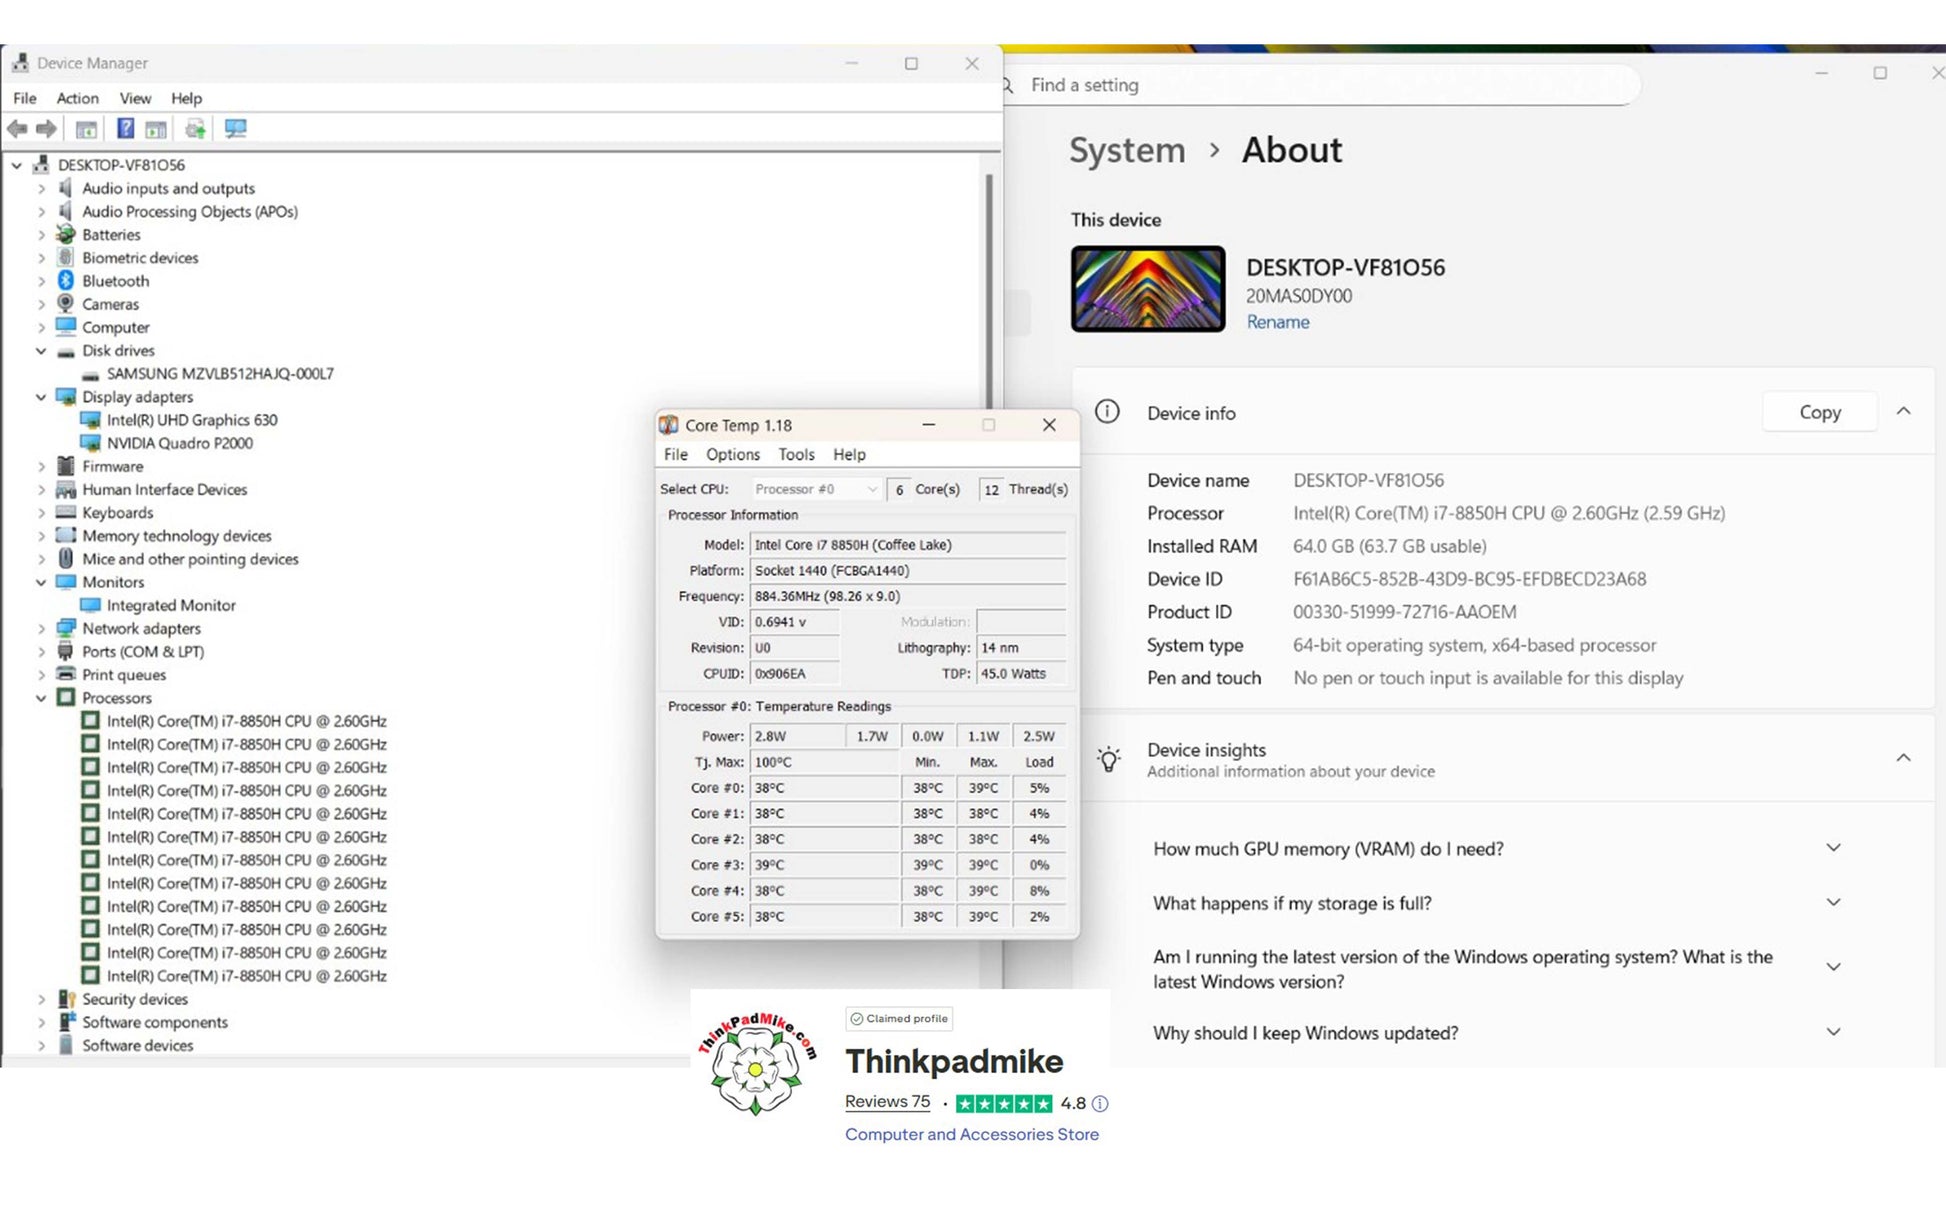Open the Select CPU dropdown
The width and height of the screenshot is (1946, 1223).
[816, 489]
